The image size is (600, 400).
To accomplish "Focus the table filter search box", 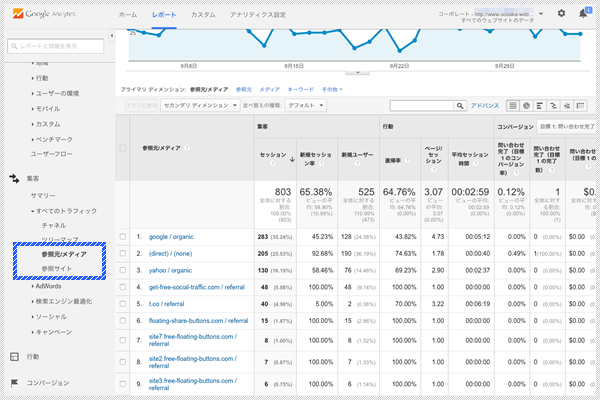I will tap(421, 106).
